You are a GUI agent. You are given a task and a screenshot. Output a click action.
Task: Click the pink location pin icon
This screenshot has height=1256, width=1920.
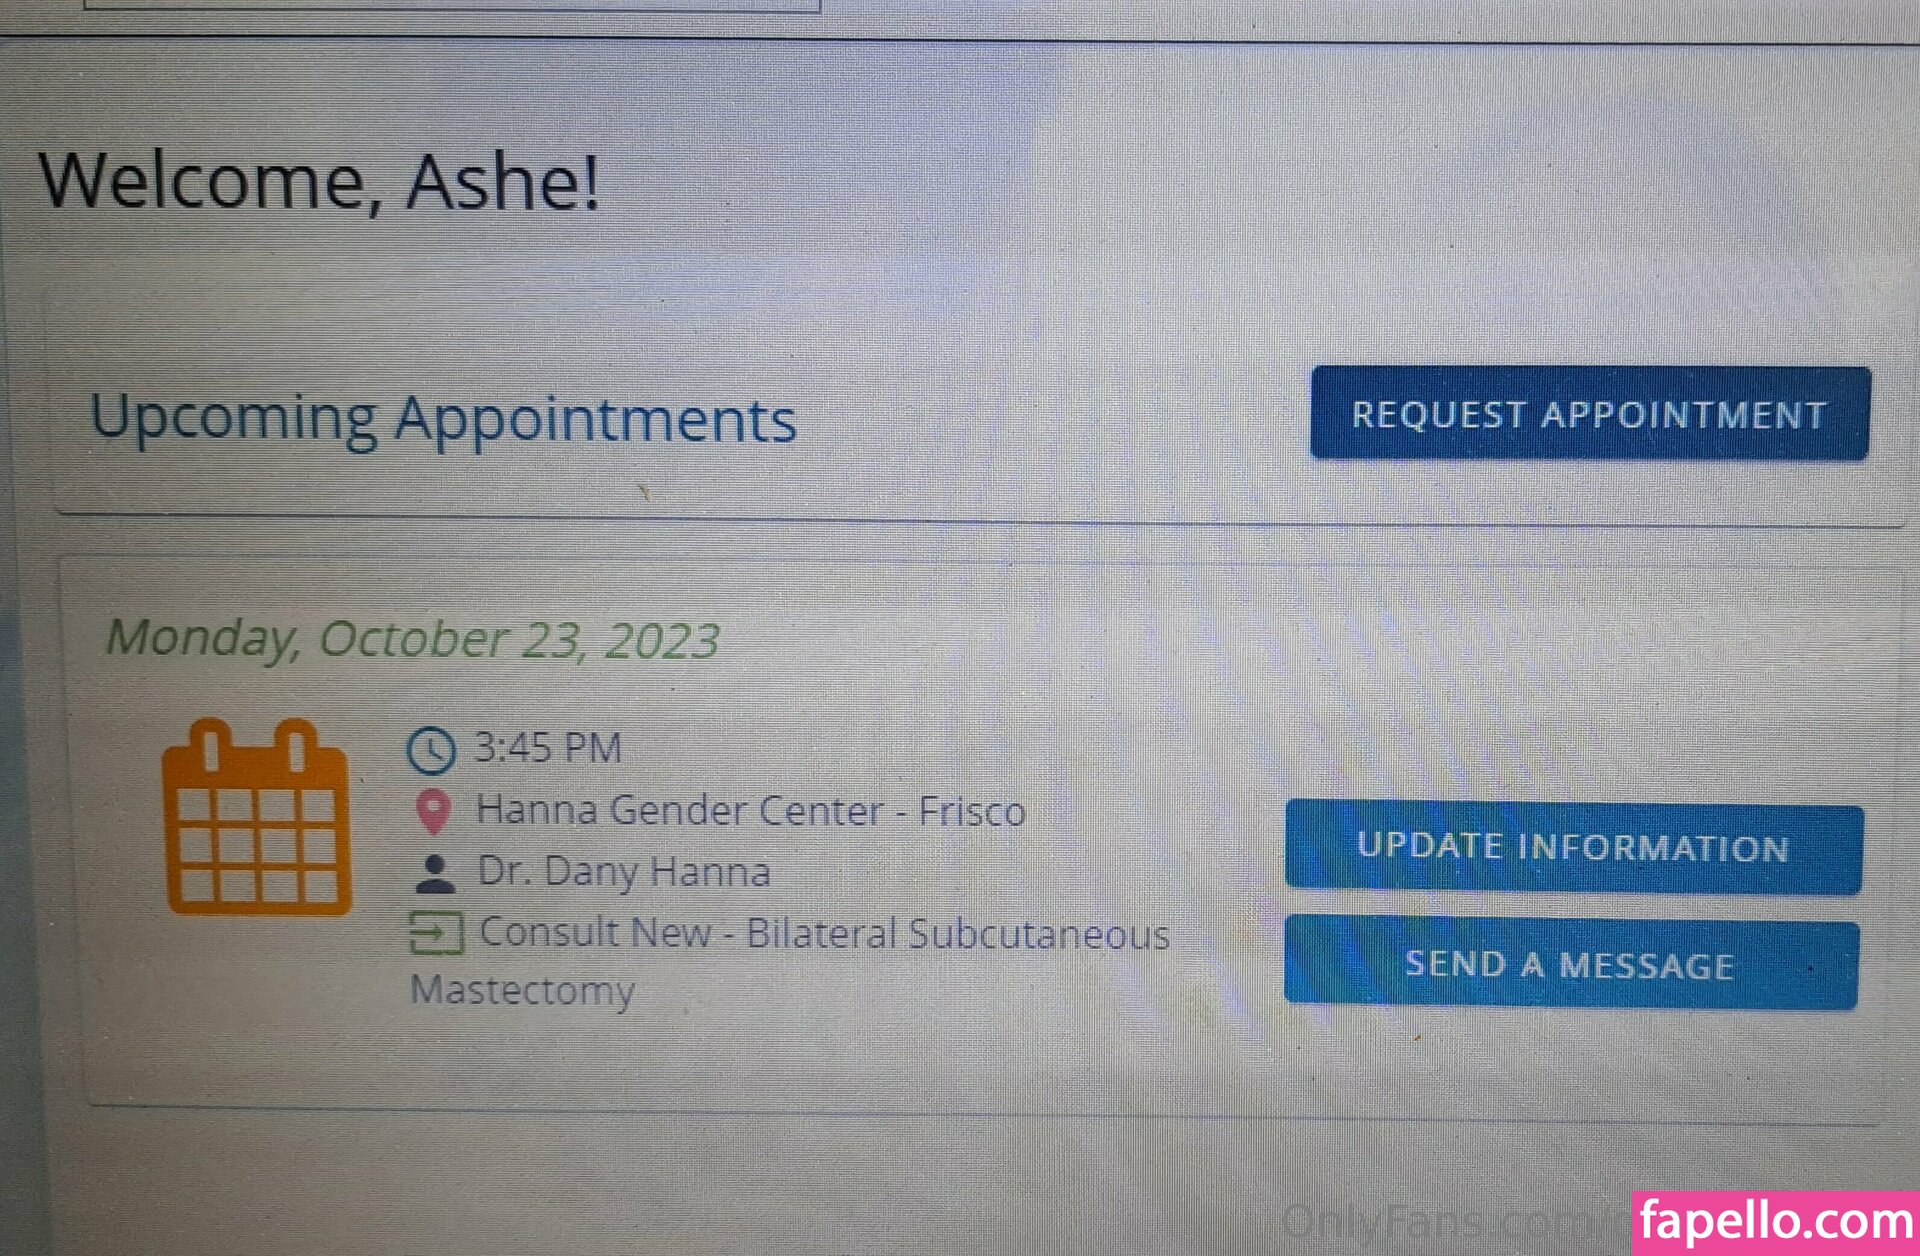click(433, 811)
